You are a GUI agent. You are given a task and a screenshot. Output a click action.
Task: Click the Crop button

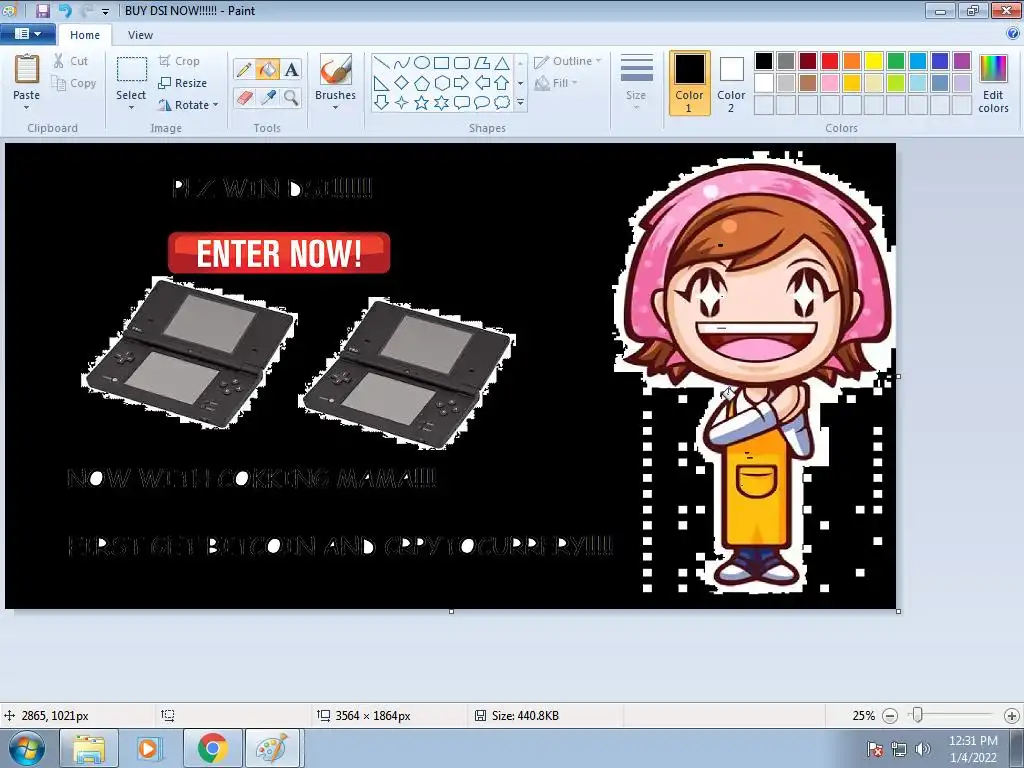click(179, 61)
